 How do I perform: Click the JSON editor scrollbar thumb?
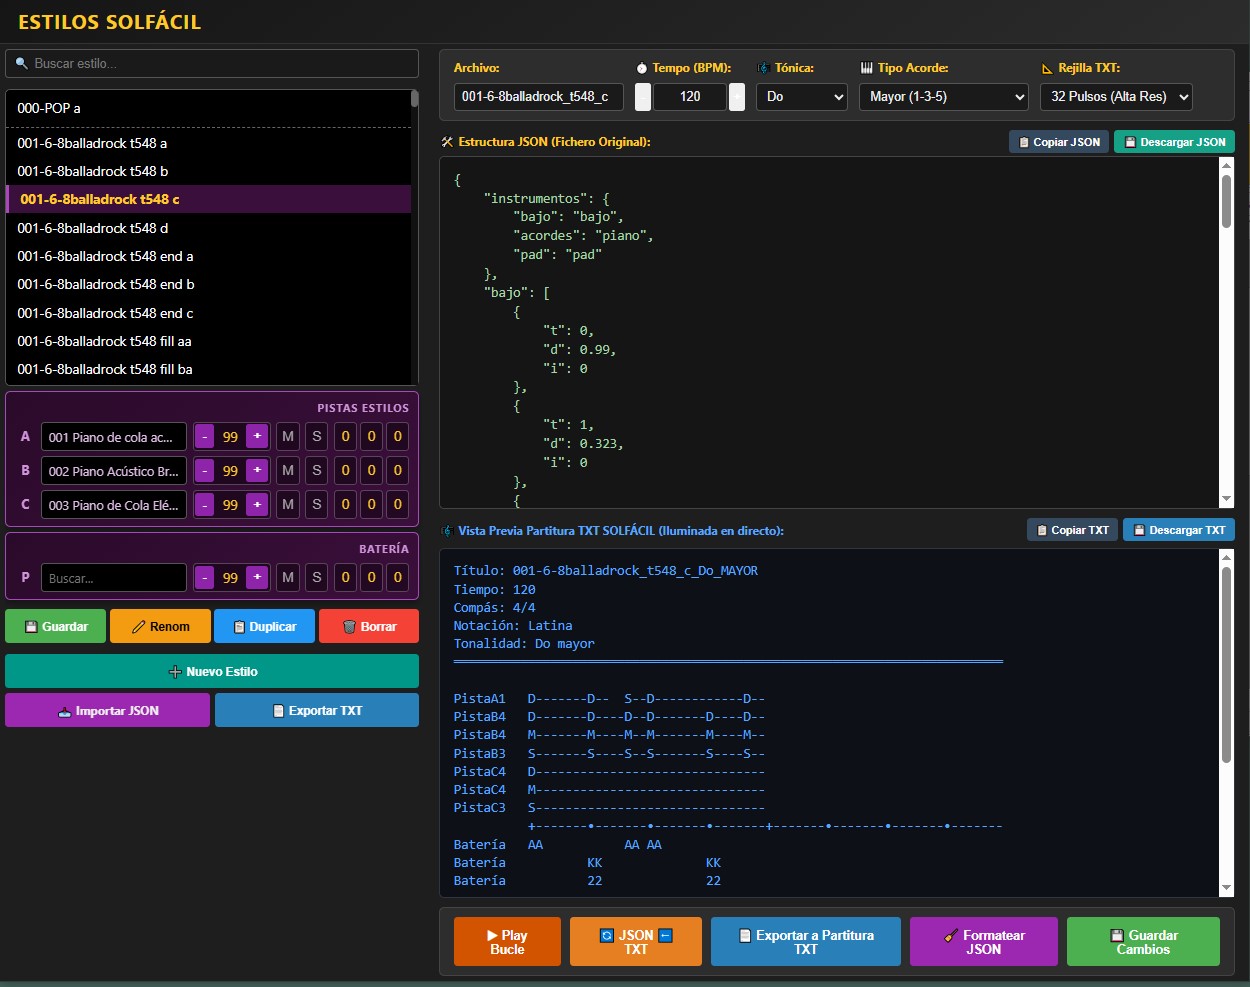tap(1227, 203)
